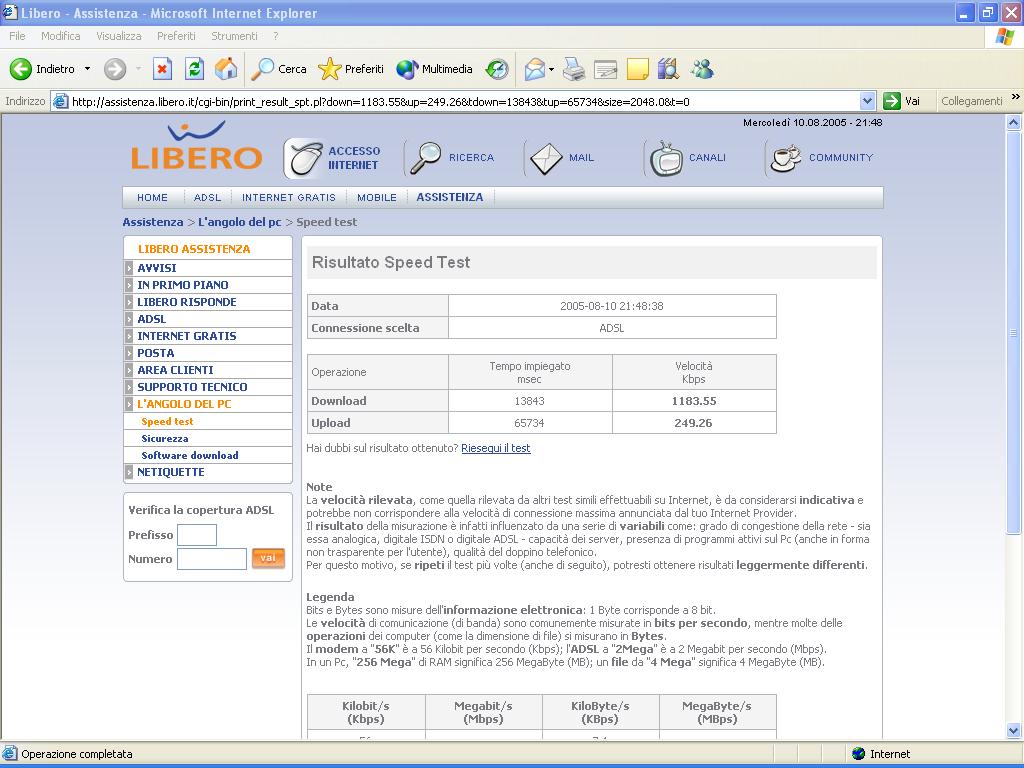
Task: Print page with printer icon
Action: point(574,69)
